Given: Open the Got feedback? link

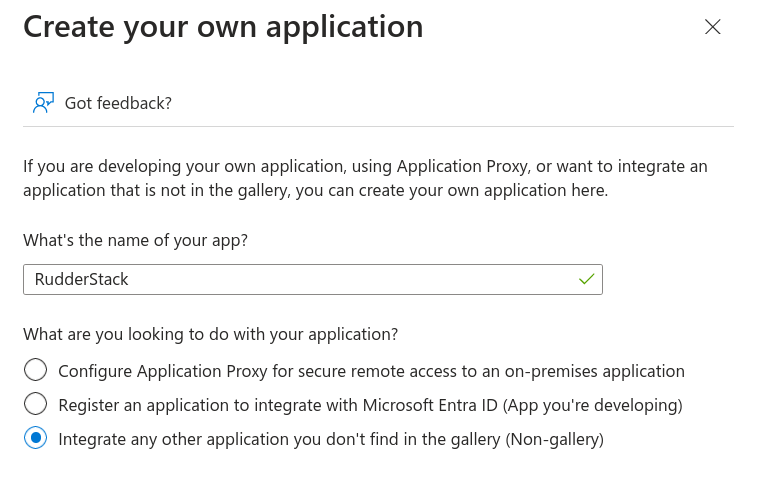Looking at the screenshot, I should (118, 103).
